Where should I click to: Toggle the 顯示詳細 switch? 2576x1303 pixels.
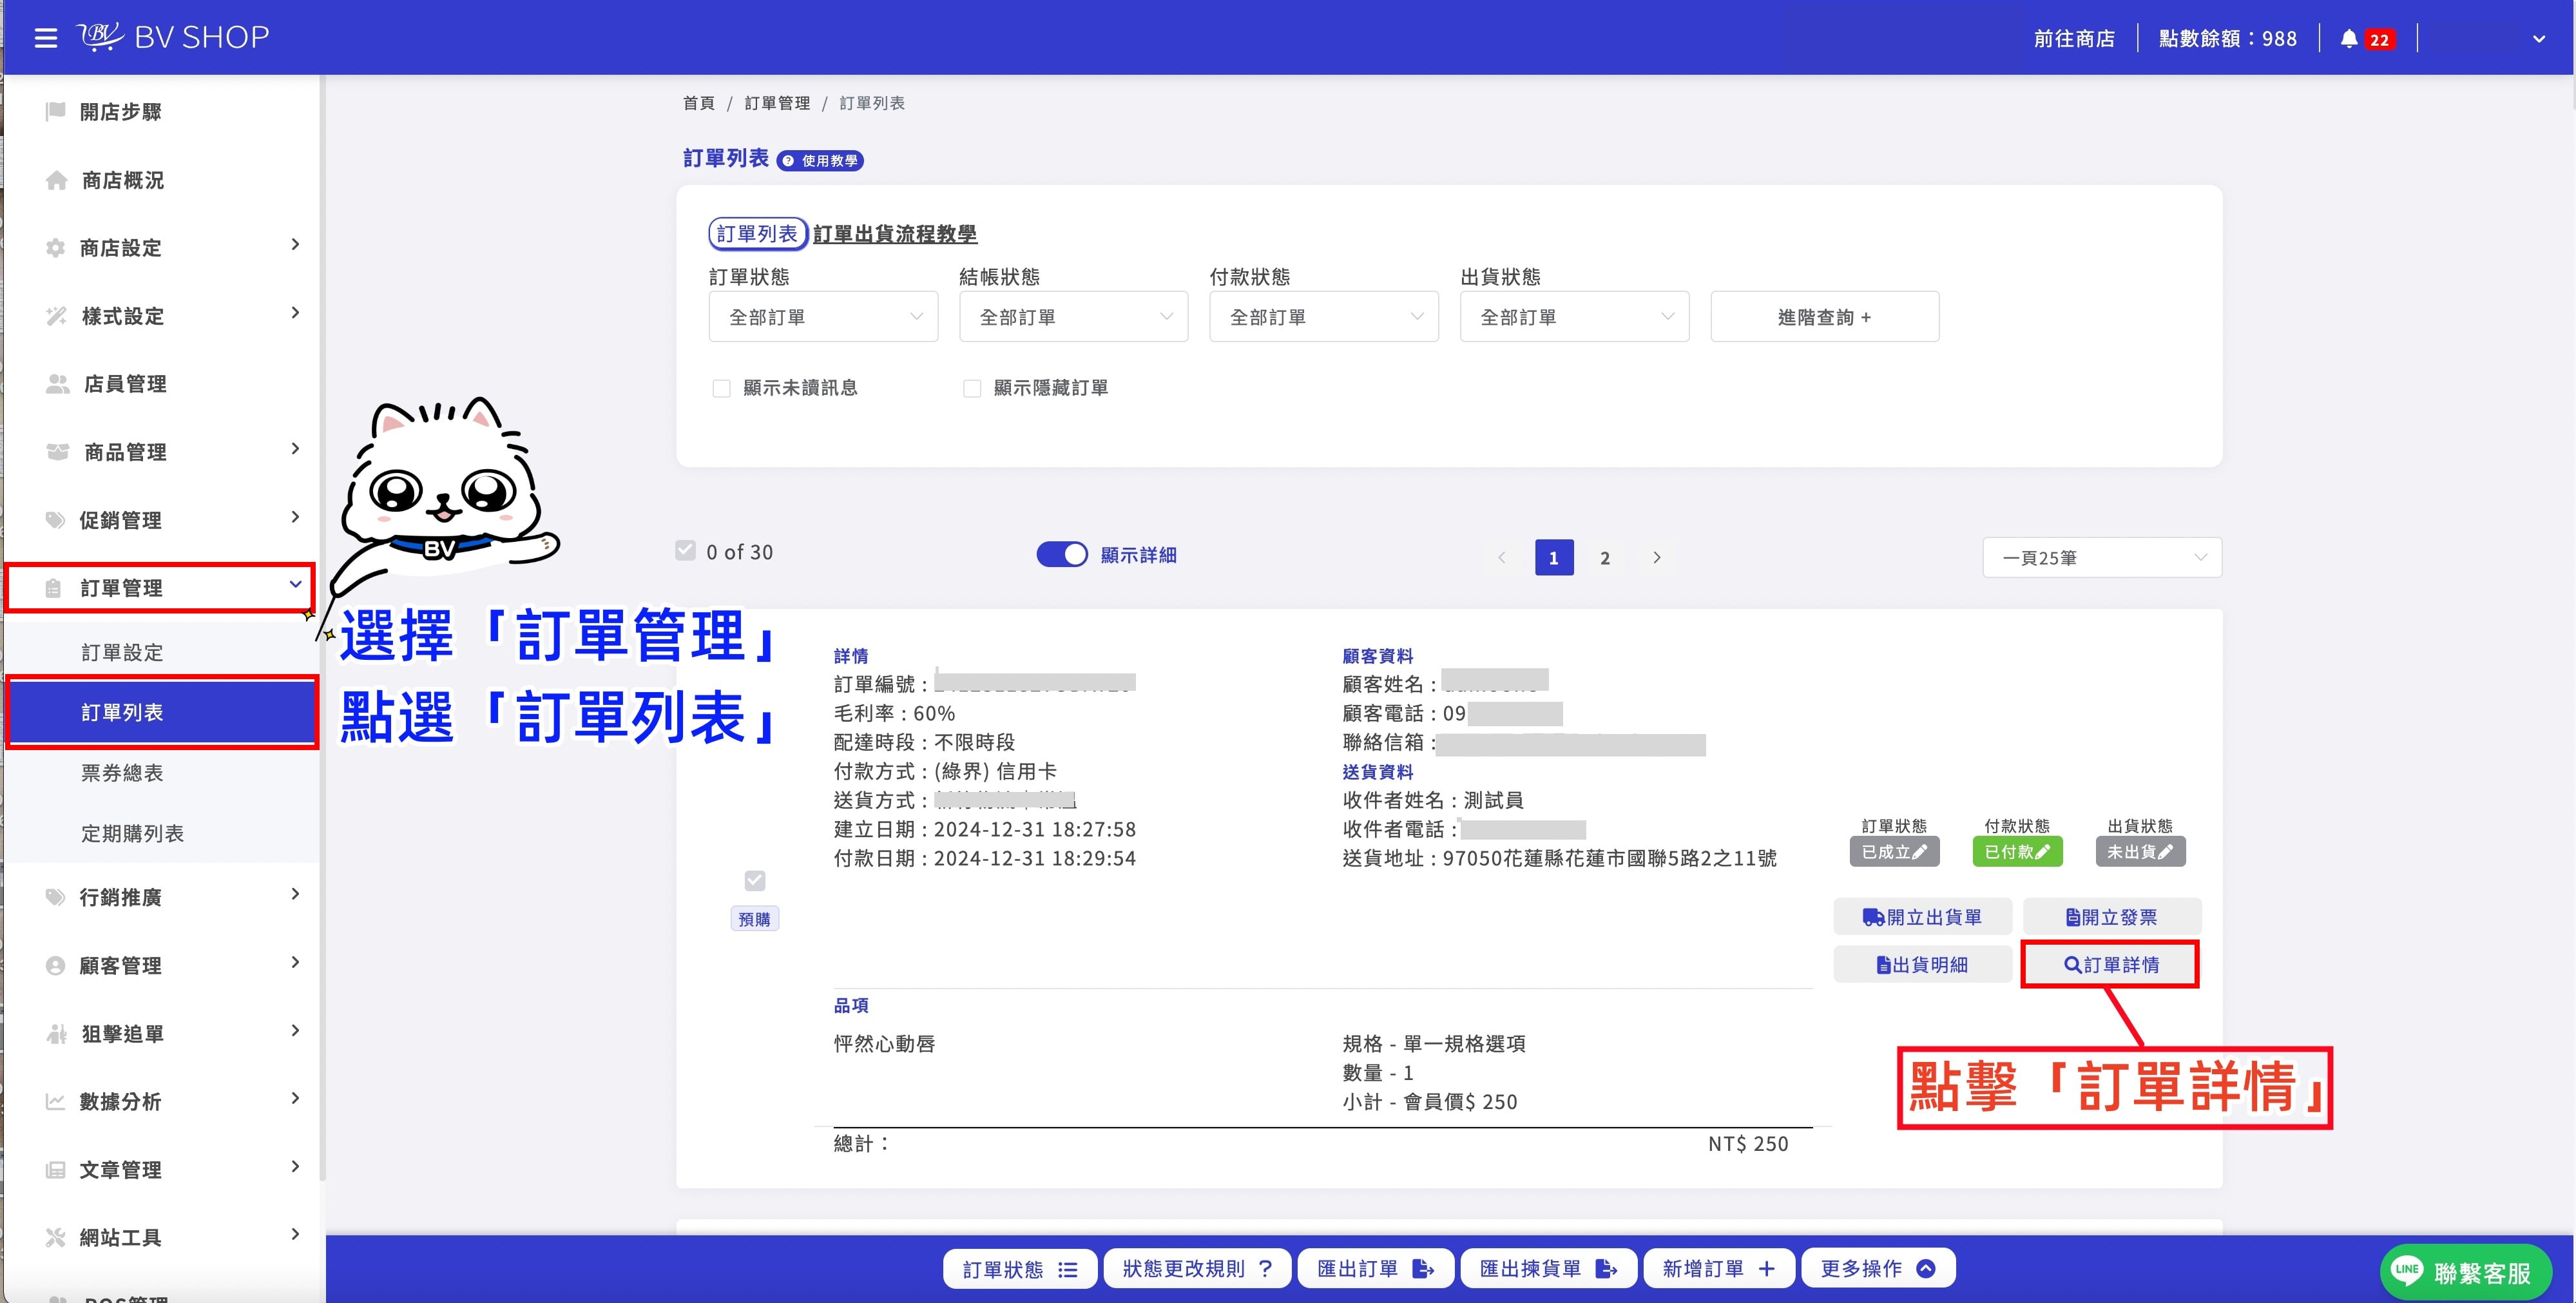1061,554
